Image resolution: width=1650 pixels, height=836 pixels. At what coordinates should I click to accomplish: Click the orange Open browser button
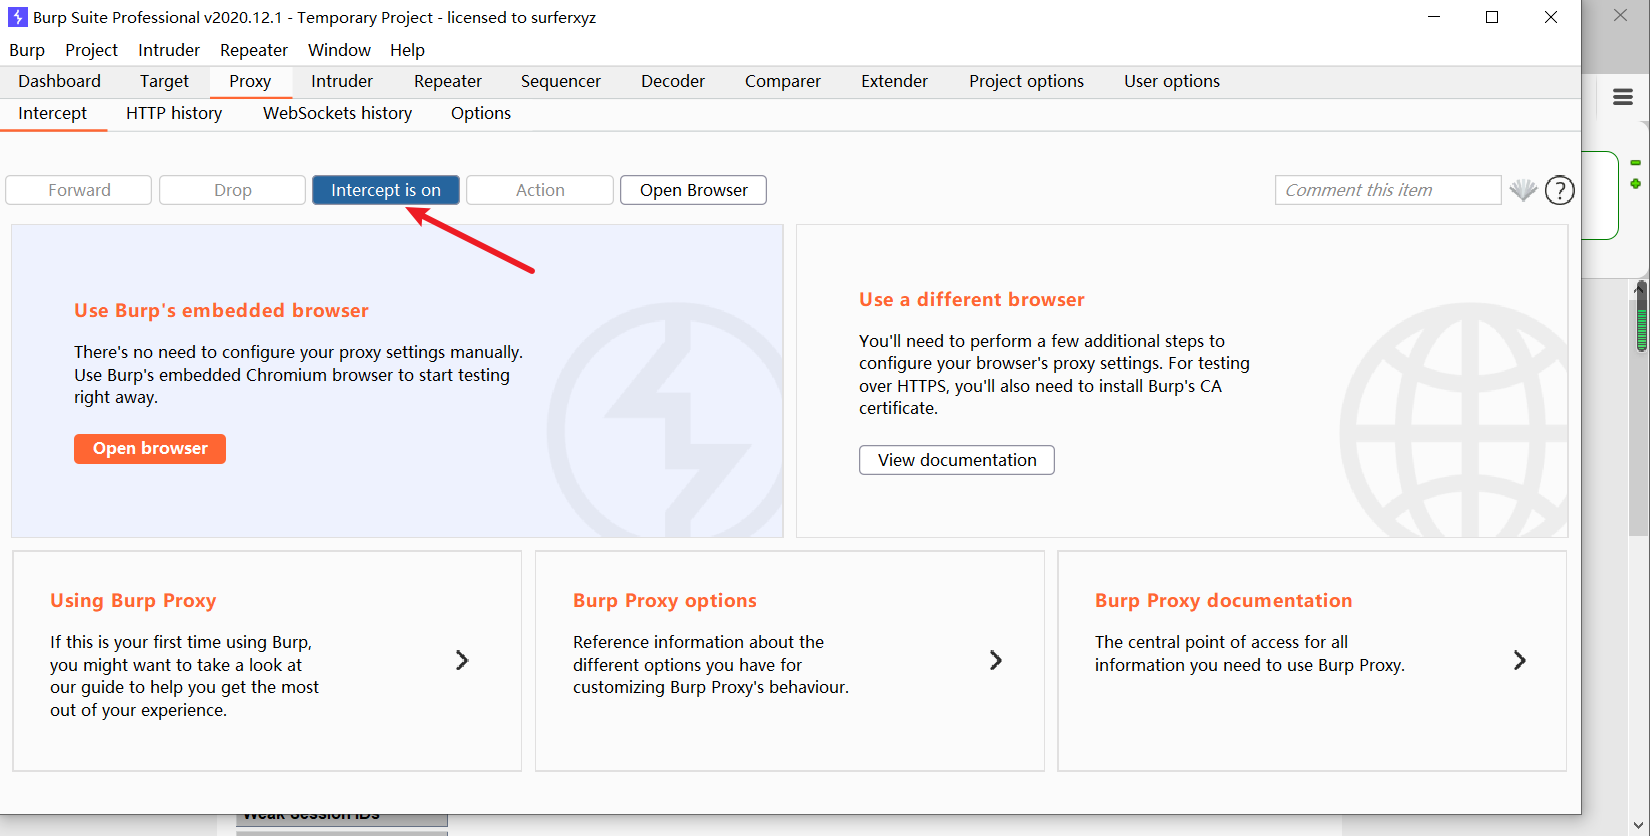pyautogui.click(x=150, y=449)
